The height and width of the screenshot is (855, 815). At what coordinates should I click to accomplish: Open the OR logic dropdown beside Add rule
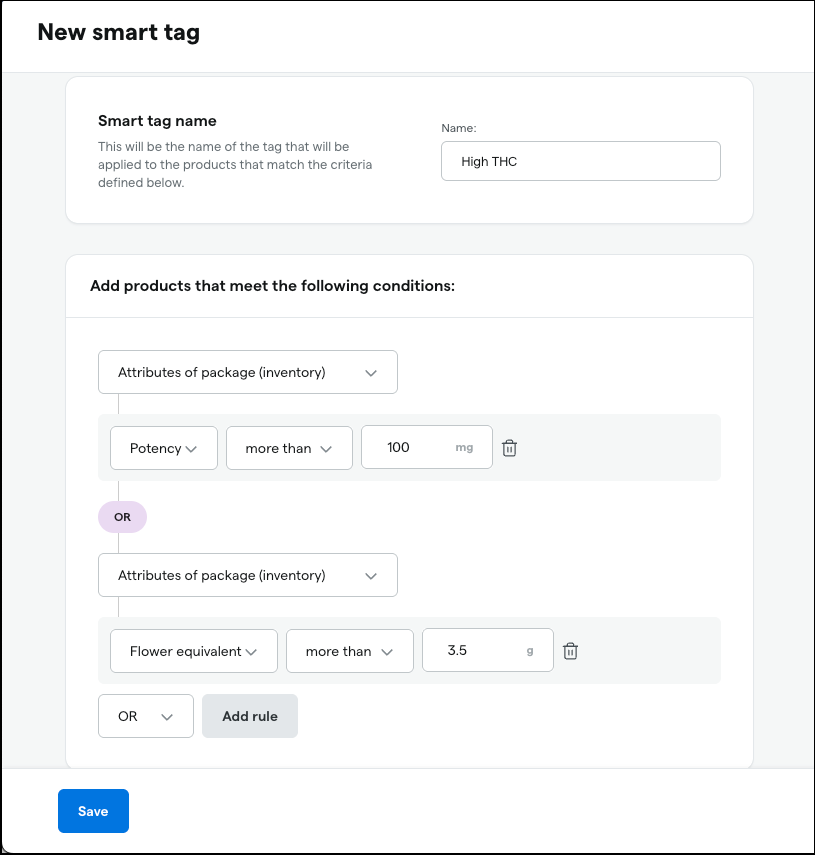tap(146, 716)
